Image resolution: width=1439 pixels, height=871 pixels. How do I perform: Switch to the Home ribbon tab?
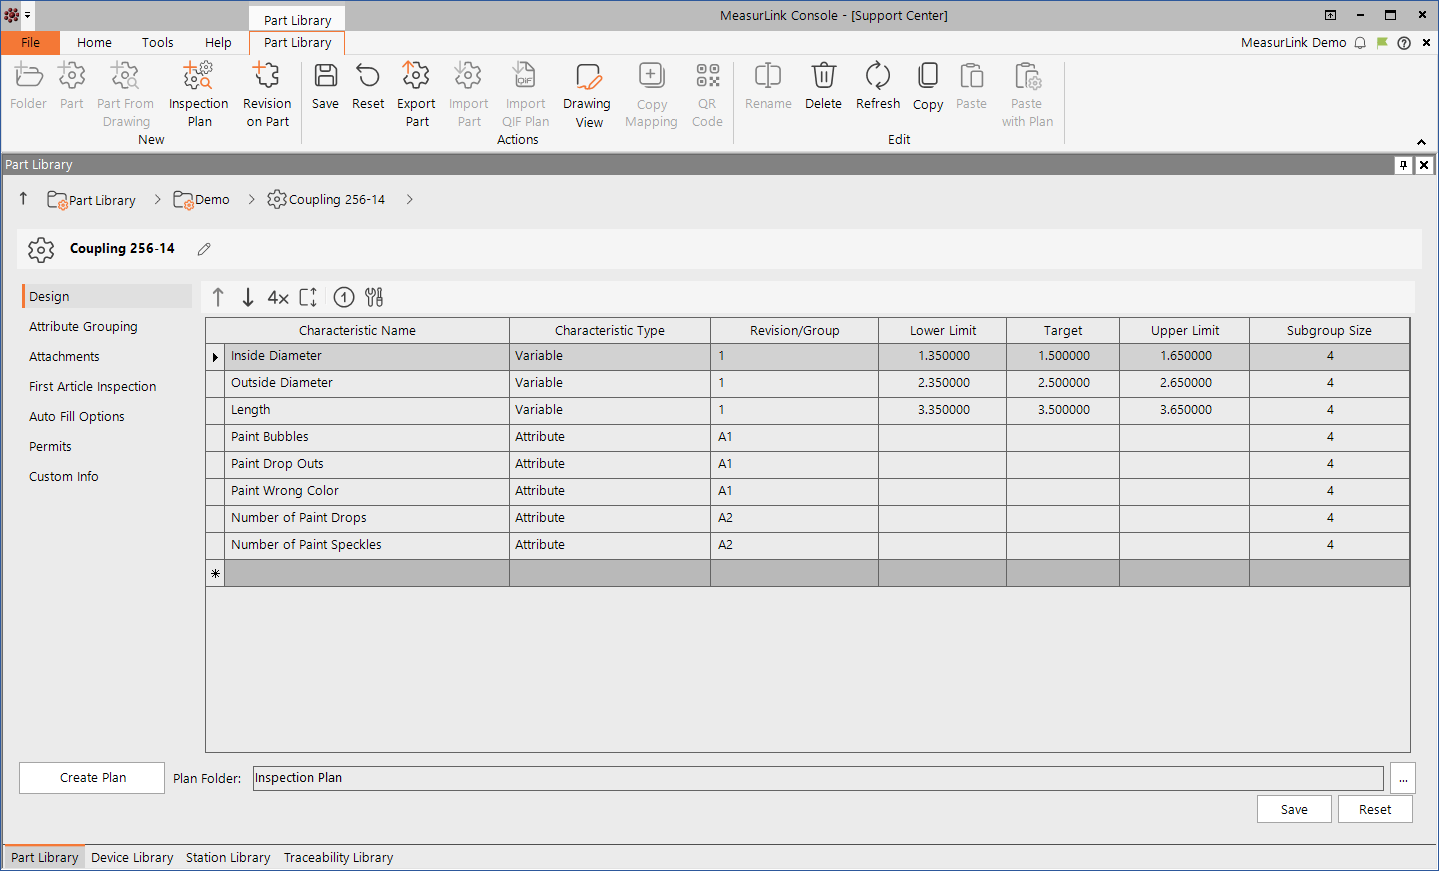[94, 42]
